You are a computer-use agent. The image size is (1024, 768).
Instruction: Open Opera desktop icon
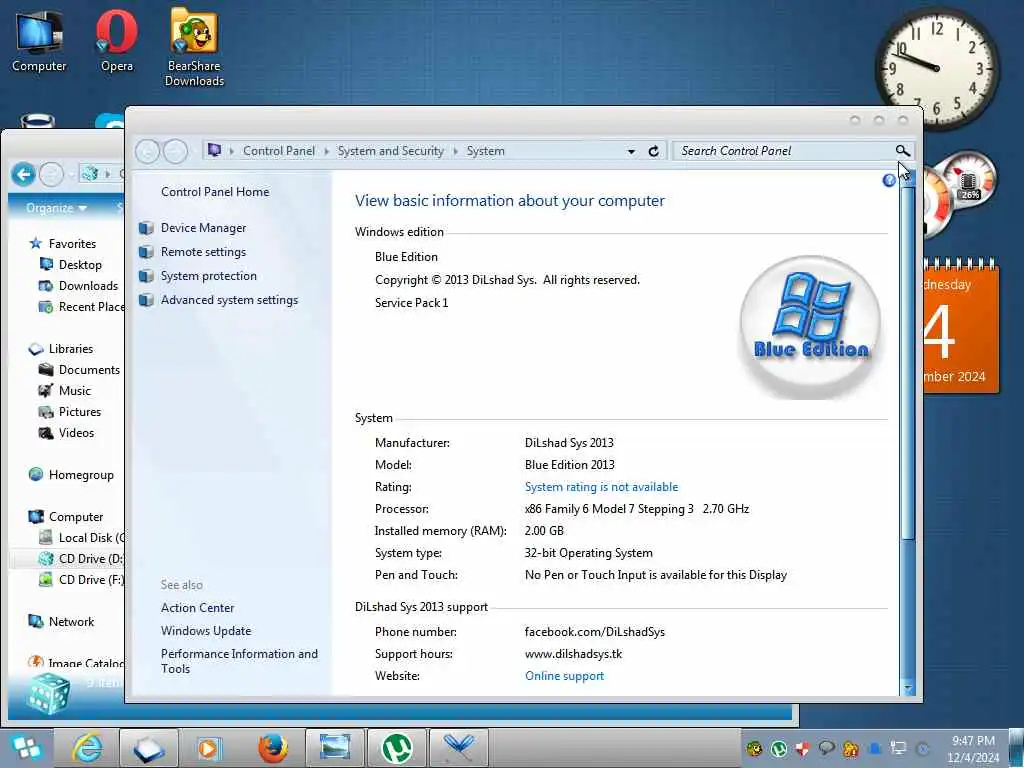point(117,40)
